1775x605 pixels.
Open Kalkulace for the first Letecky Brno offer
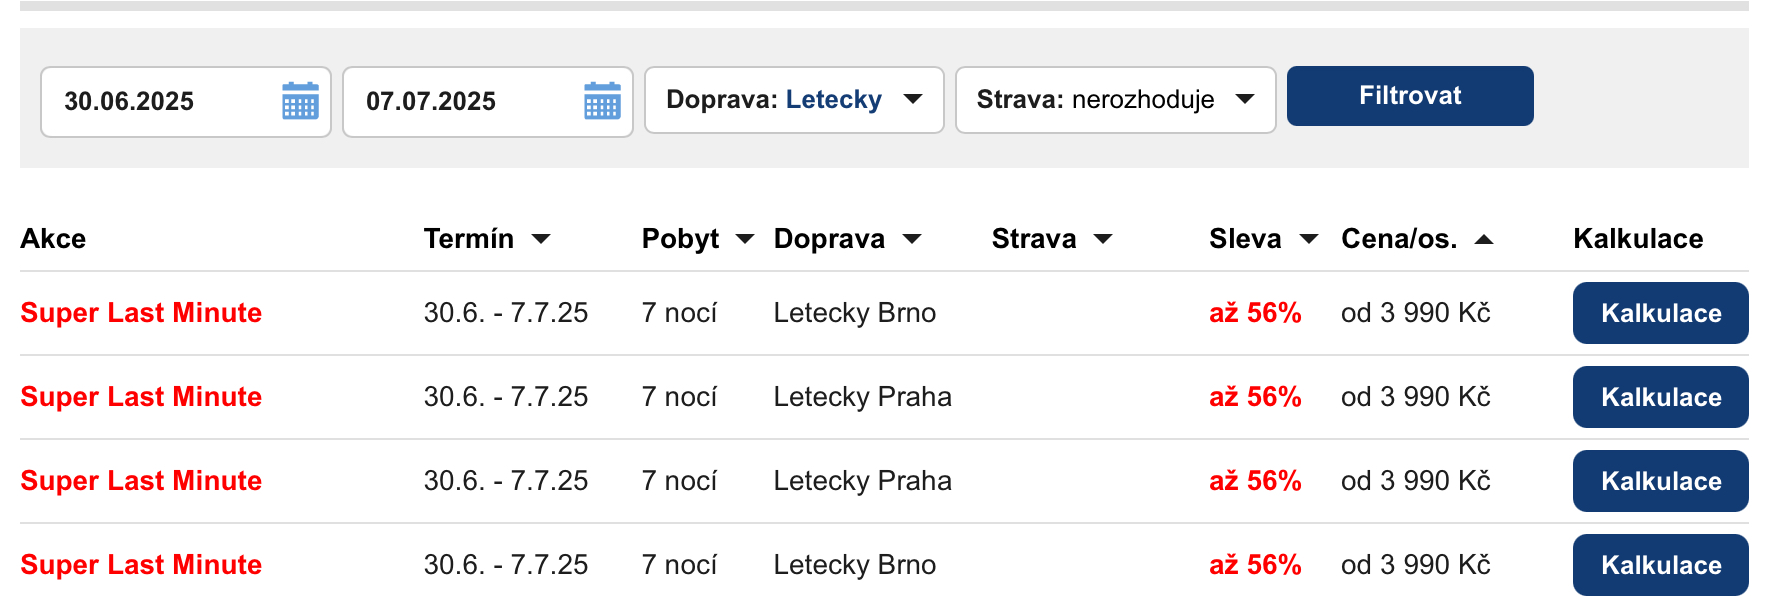point(1660,313)
